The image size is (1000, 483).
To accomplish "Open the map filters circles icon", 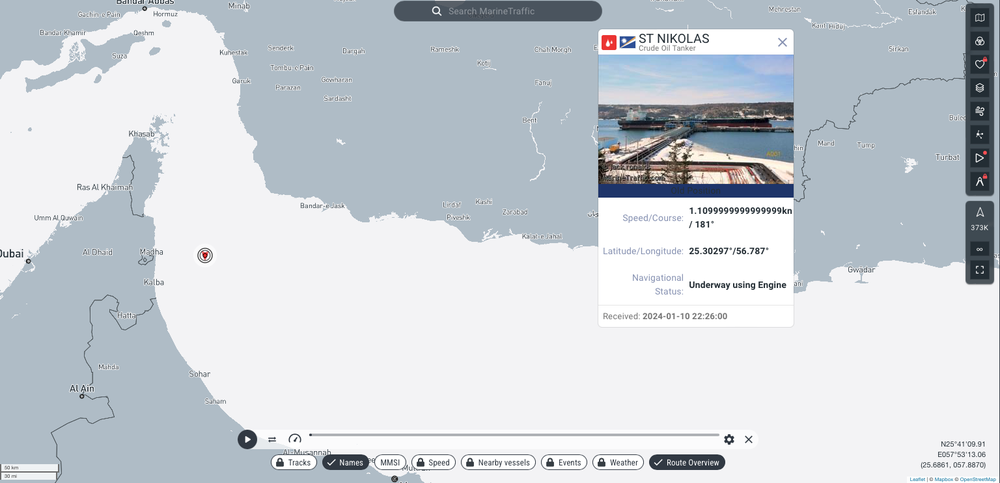I will 980,41.
